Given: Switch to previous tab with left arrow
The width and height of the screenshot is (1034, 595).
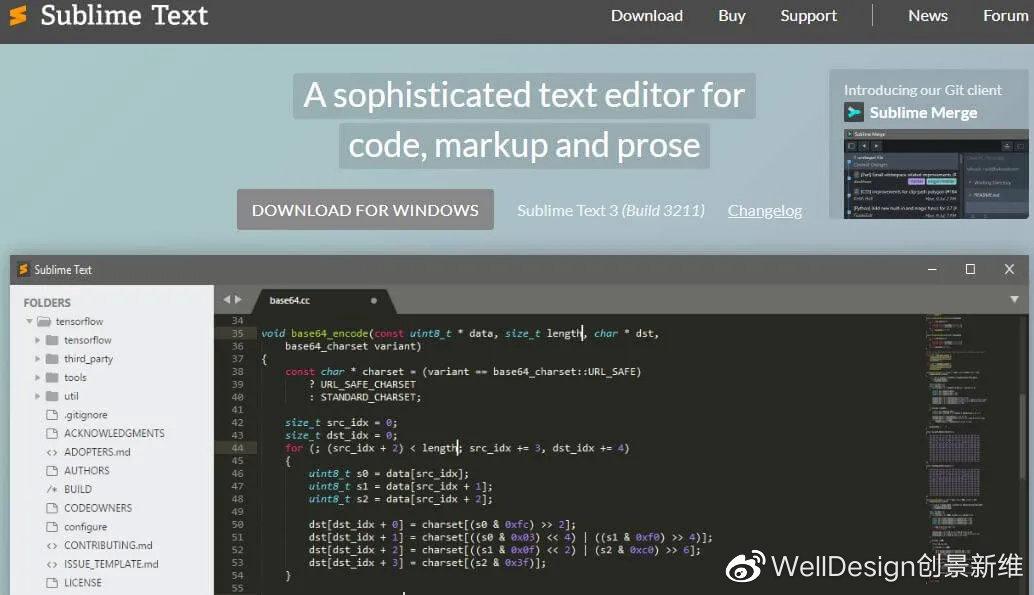Looking at the screenshot, I should (226, 299).
